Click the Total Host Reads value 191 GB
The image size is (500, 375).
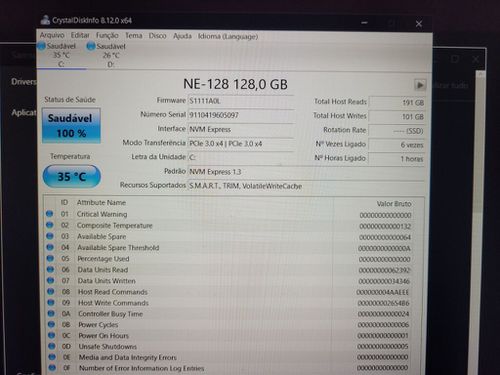click(397, 102)
